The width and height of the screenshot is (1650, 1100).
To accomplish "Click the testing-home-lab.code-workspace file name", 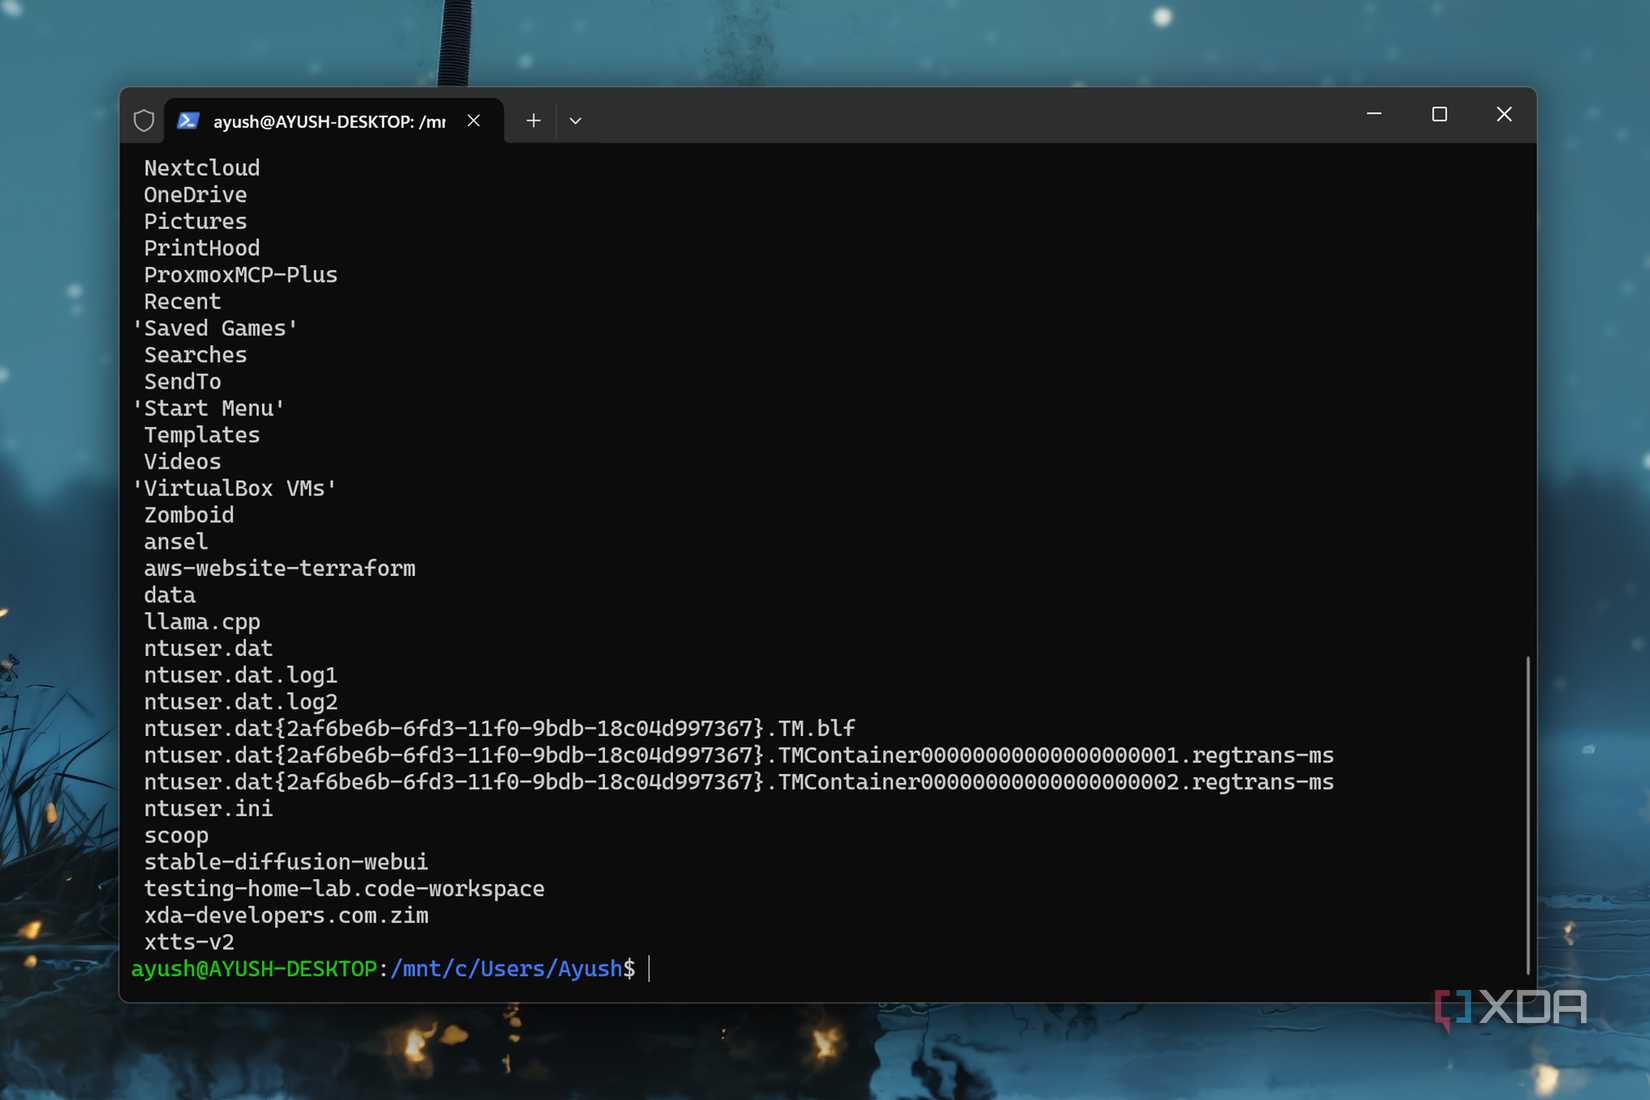I will (344, 888).
